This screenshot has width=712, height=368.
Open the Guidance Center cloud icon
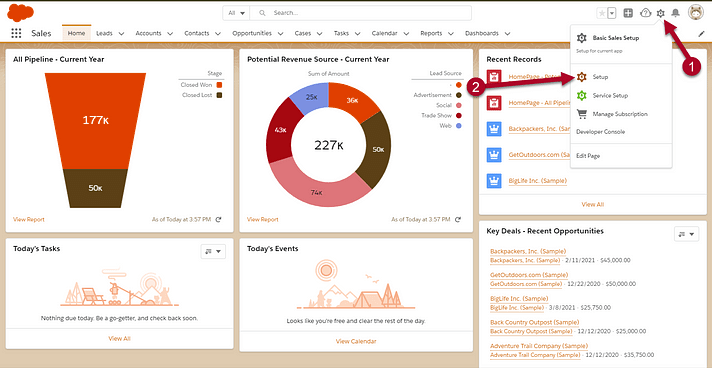click(x=645, y=13)
